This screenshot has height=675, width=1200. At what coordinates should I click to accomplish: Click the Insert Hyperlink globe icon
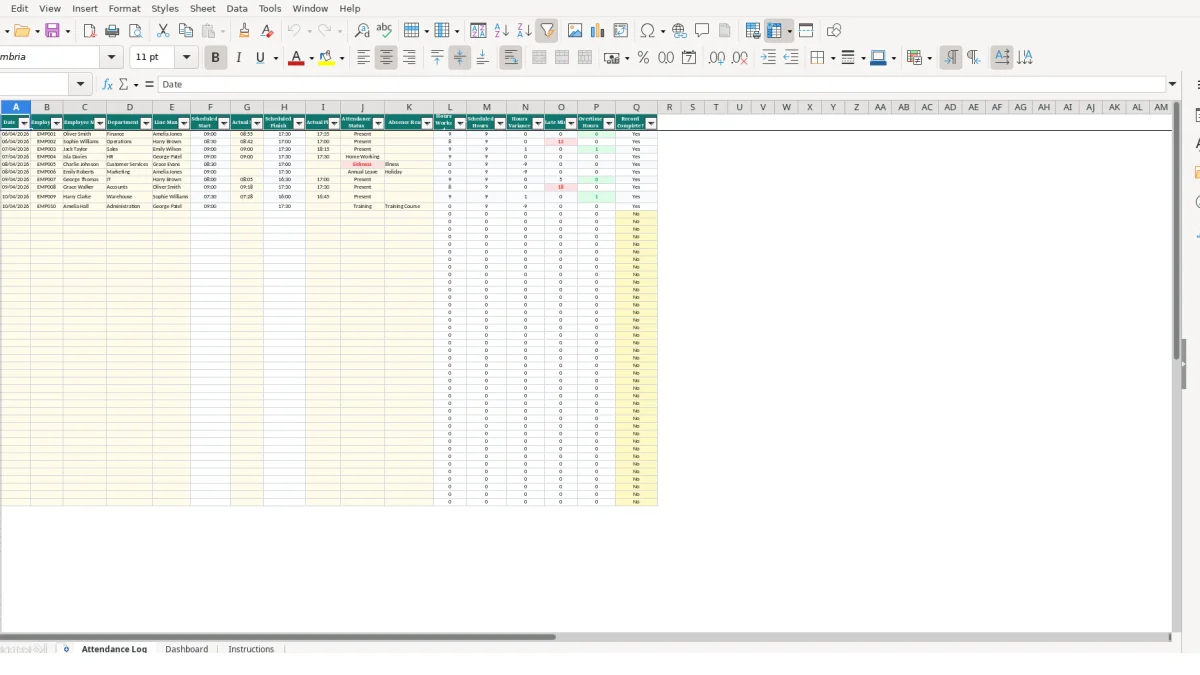click(x=679, y=31)
